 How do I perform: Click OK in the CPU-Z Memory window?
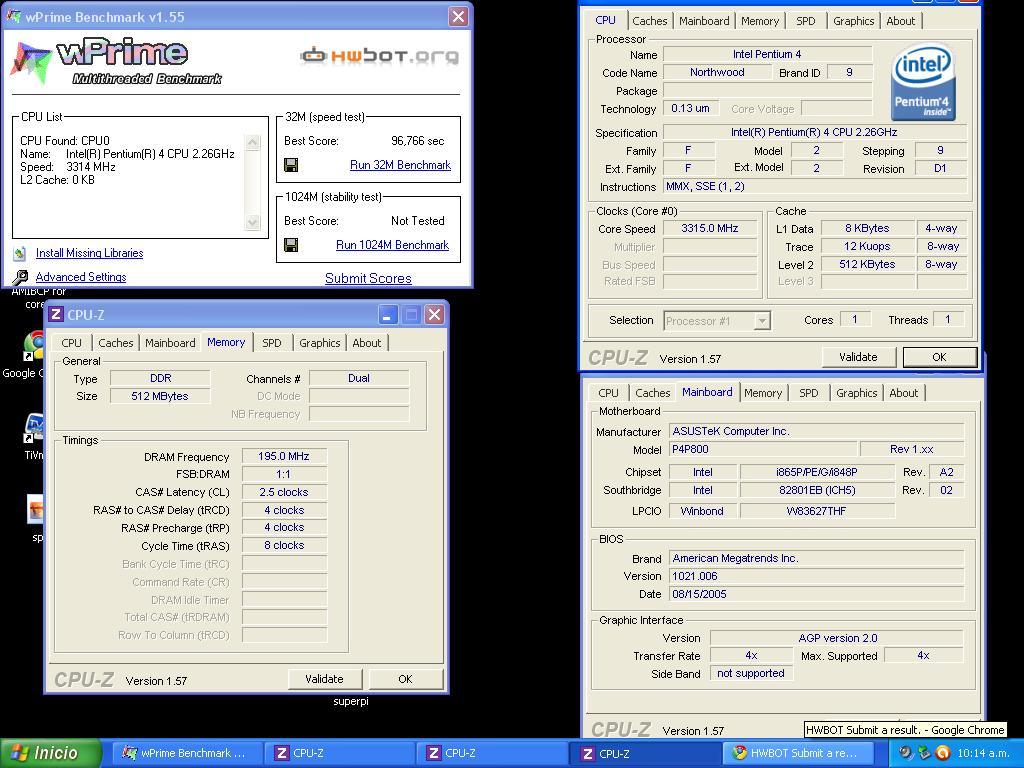pyautogui.click(x=406, y=679)
